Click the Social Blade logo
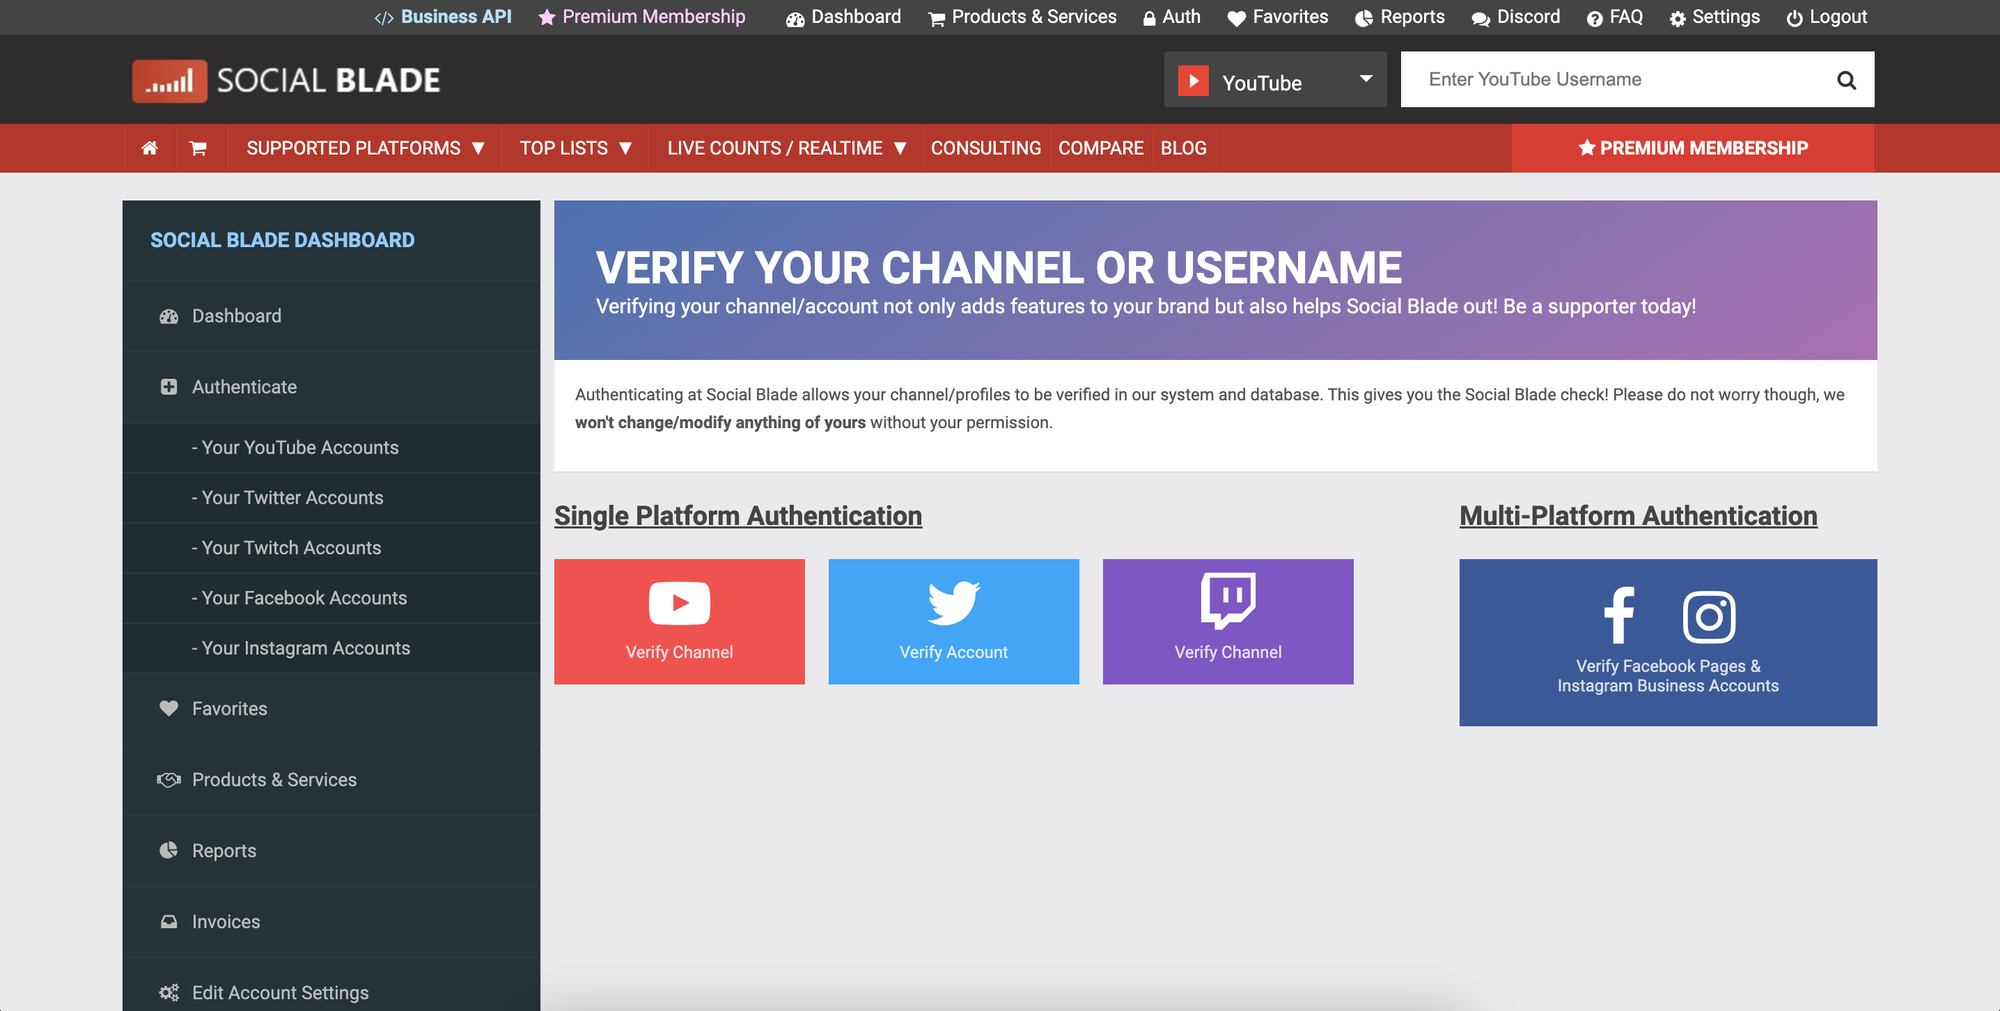2000x1011 pixels. point(286,80)
